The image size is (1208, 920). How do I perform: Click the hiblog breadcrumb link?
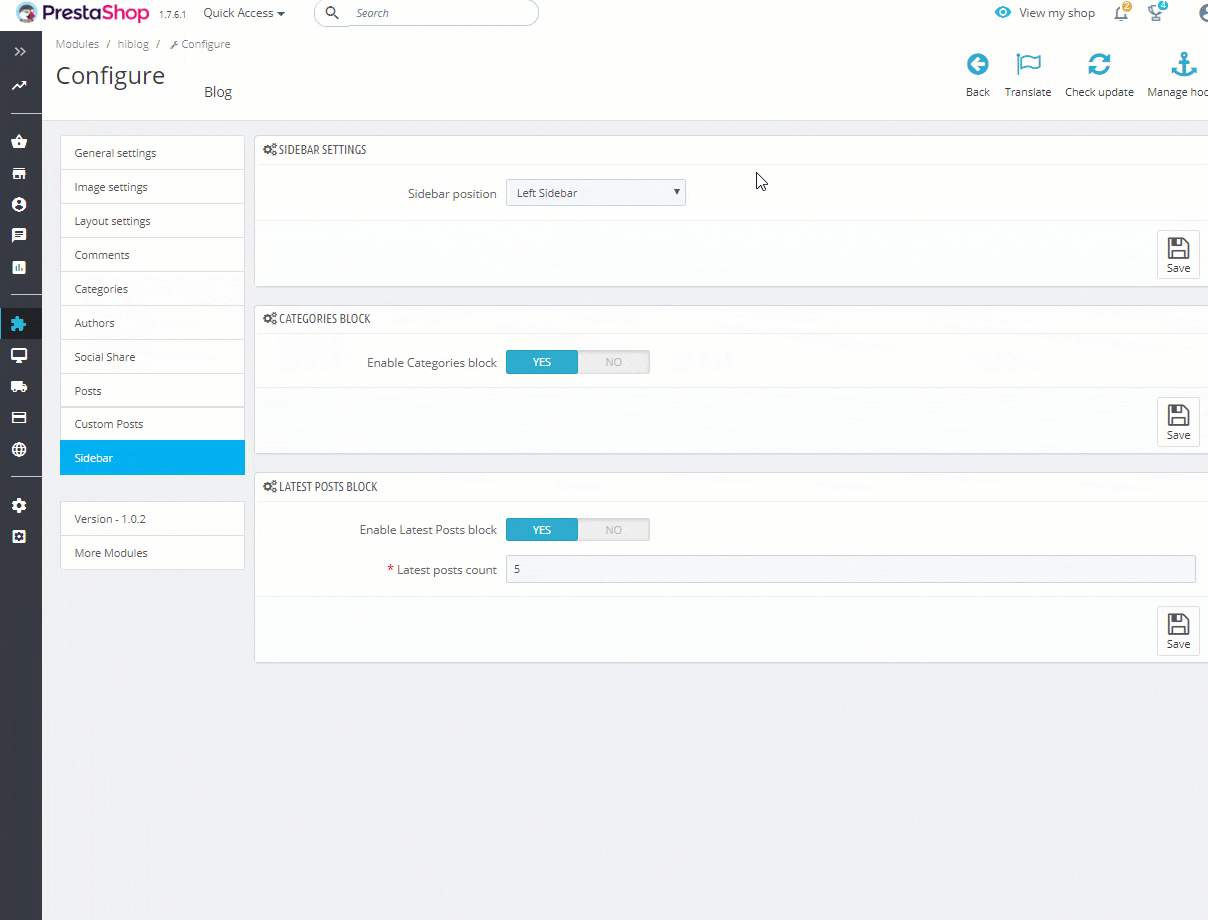133,44
